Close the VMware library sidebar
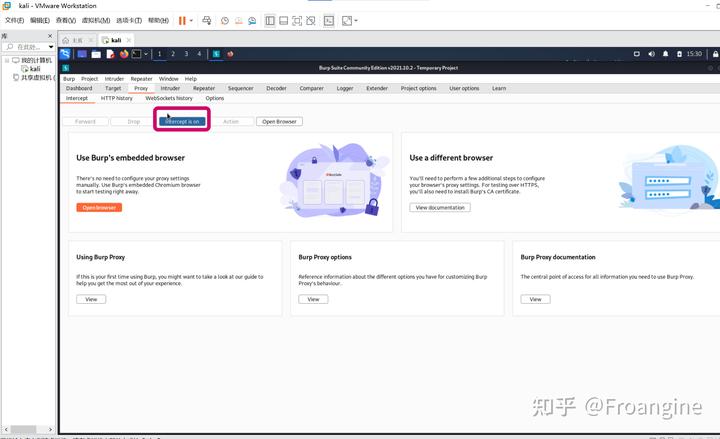The image size is (720, 439). pyautogui.click(x=50, y=36)
